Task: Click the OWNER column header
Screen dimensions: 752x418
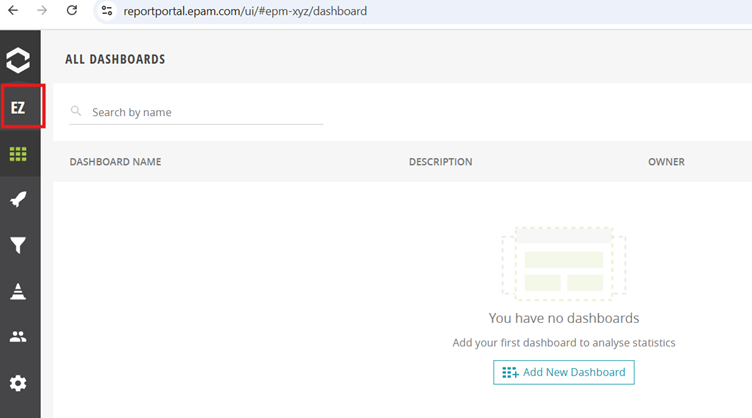Action: pos(666,162)
